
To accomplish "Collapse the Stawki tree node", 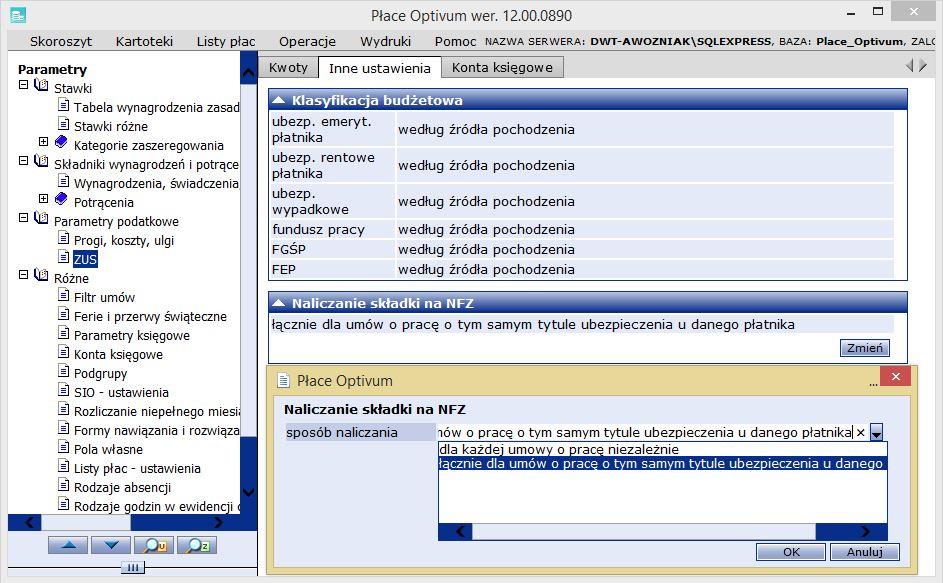I will click(x=23, y=85).
